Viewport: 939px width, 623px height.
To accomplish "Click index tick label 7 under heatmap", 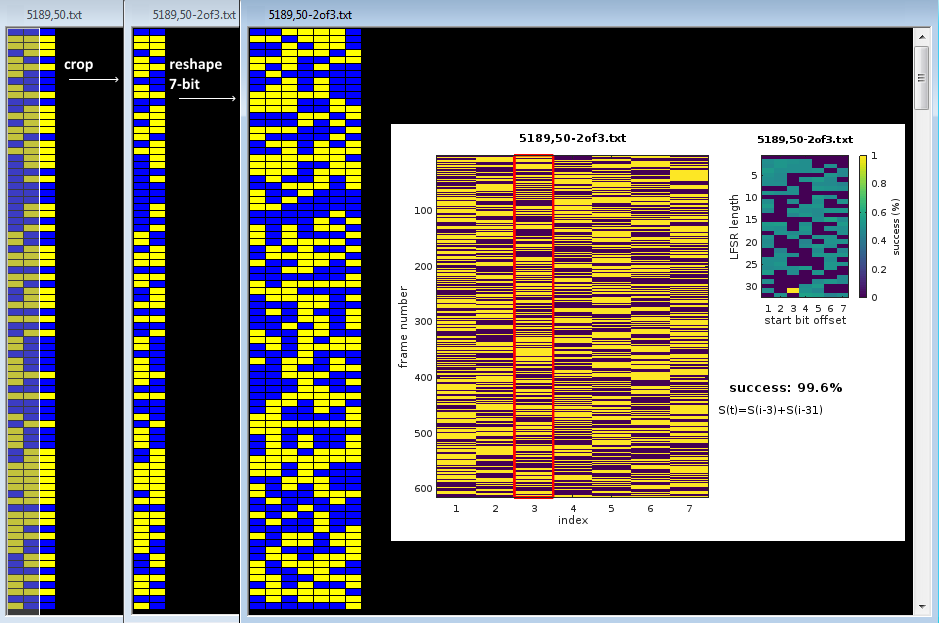I will (x=689, y=508).
